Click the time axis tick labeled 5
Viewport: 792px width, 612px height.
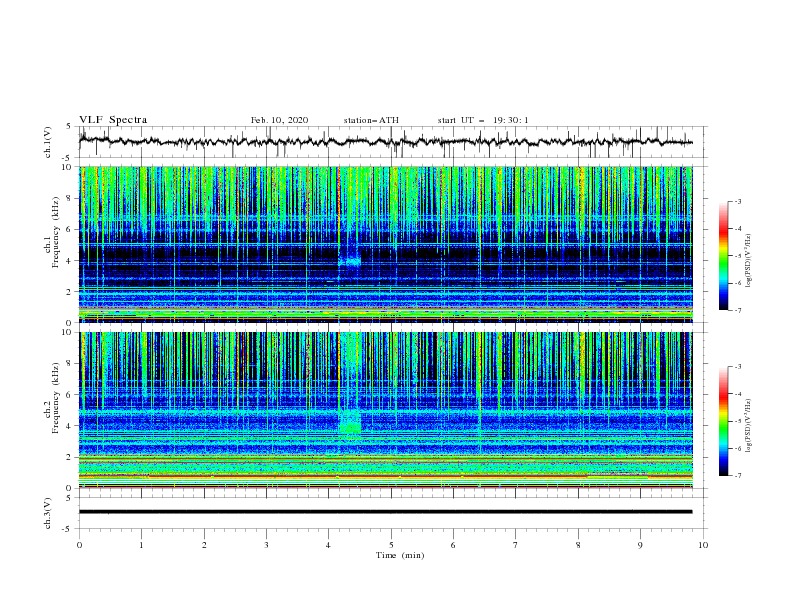click(391, 545)
